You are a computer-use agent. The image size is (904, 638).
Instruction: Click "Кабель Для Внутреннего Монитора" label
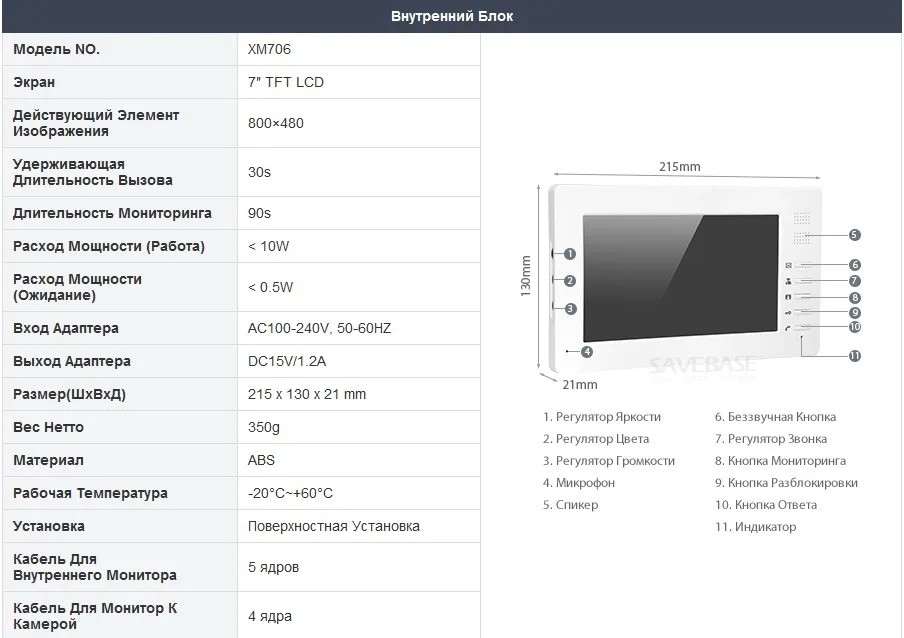95,567
